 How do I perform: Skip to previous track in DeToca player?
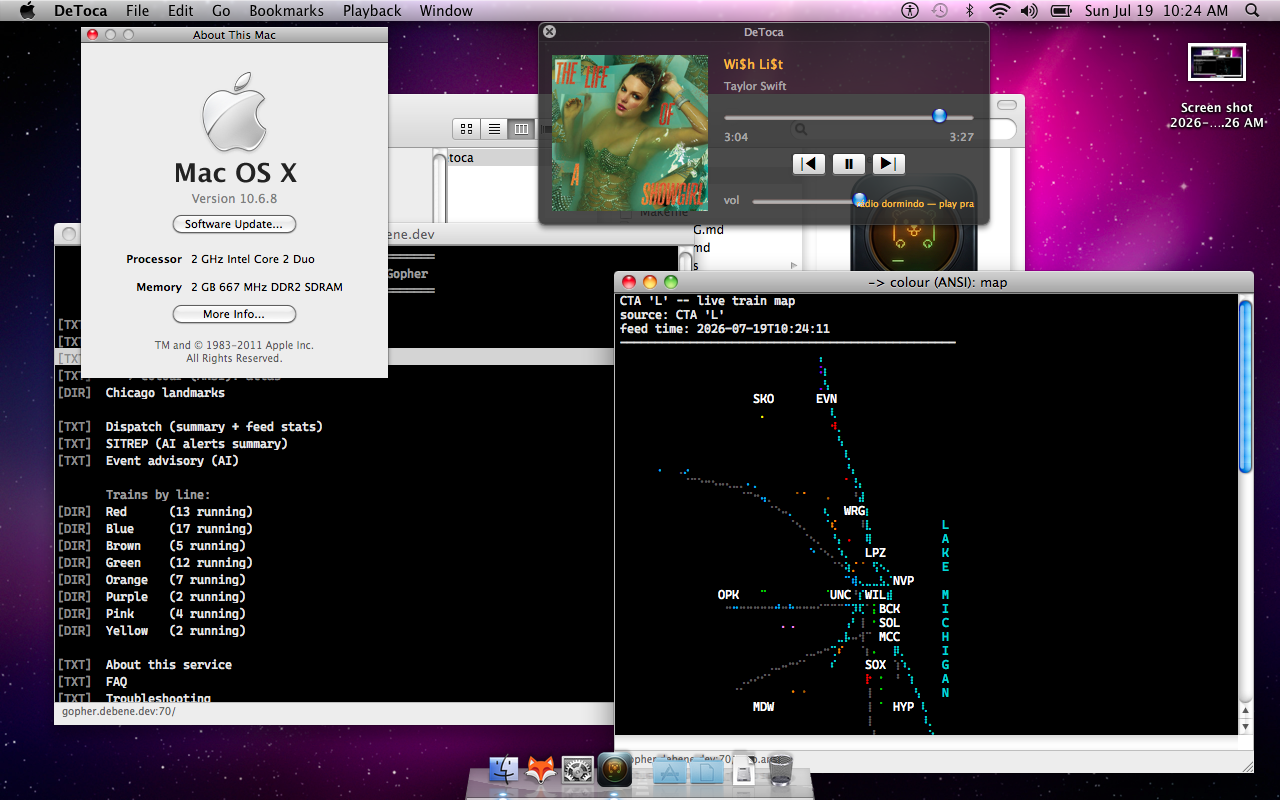[x=809, y=164]
